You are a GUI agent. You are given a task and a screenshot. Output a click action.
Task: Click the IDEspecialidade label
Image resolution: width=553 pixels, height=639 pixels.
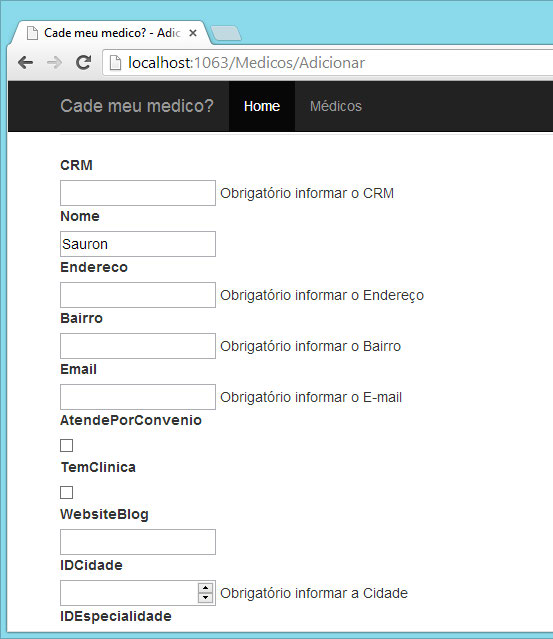point(116,617)
